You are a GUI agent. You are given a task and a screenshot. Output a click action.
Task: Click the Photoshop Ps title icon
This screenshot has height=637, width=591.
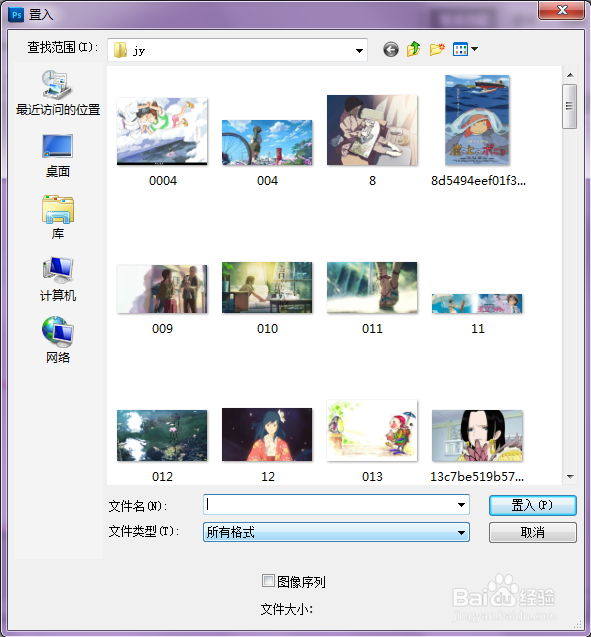pyautogui.click(x=16, y=15)
